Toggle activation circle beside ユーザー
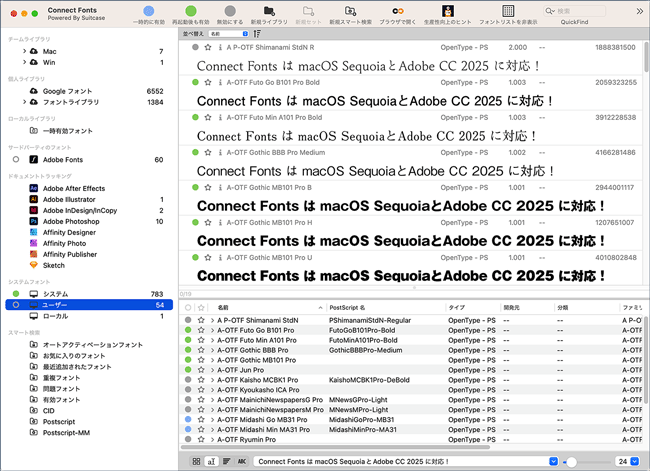The image size is (650, 471). pyautogui.click(x=16, y=305)
